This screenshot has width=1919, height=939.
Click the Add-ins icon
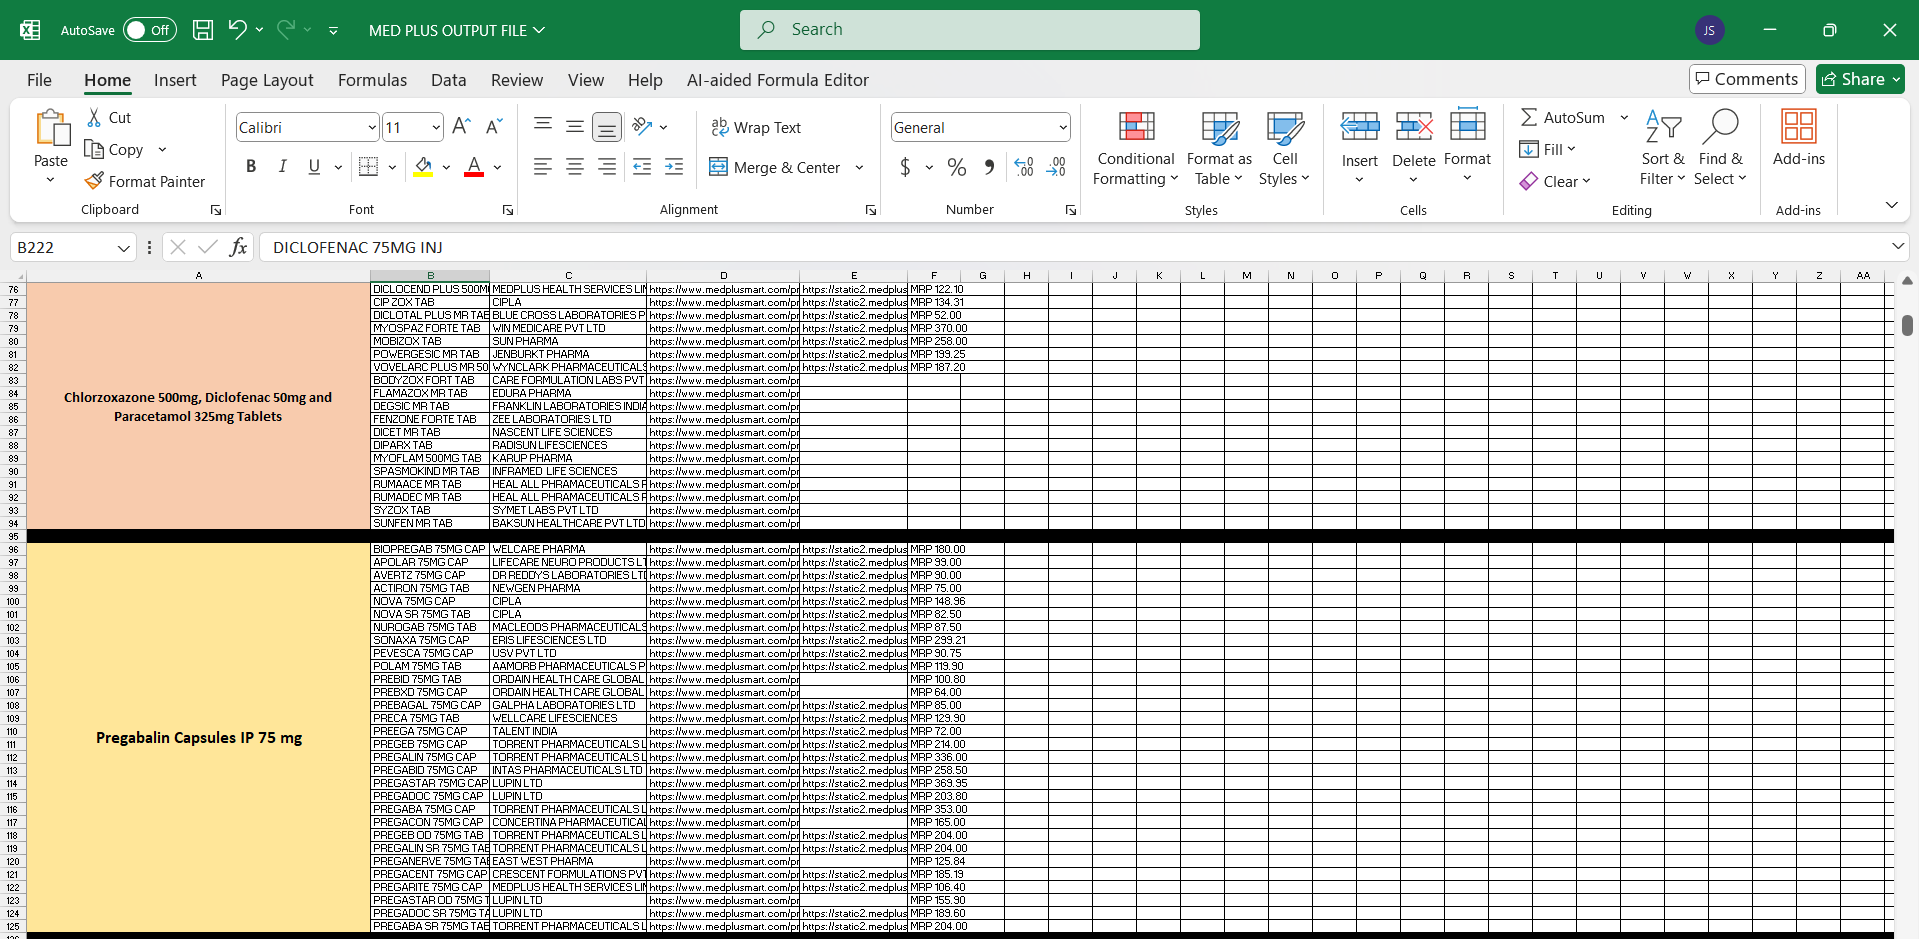click(x=1798, y=126)
